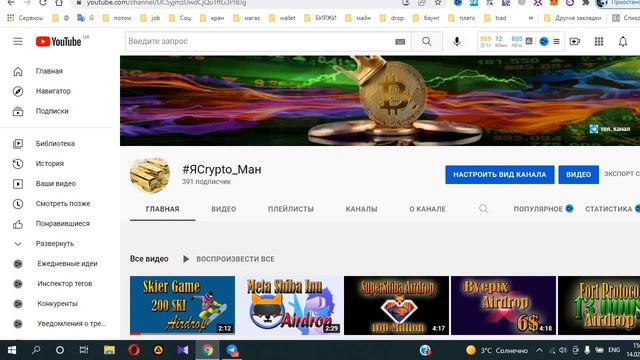Image resolution: width=640 pixels, height=360 pixels.
Task: Open Библиотека in the sidebar
Action: 56,144
